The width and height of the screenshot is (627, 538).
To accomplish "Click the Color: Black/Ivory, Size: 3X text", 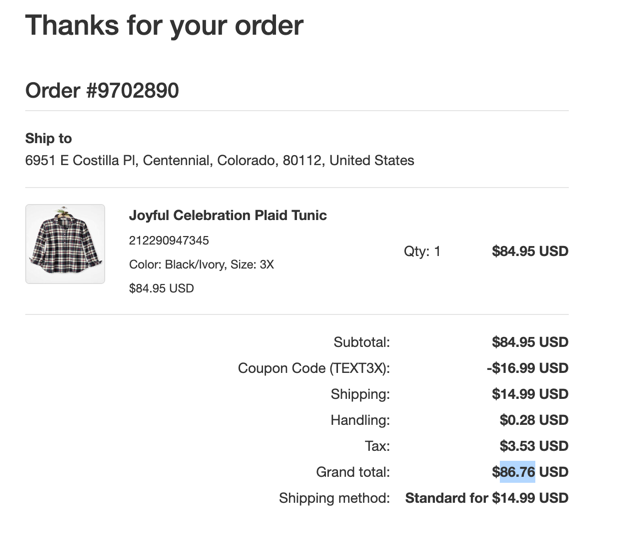I will coord(201,264).
